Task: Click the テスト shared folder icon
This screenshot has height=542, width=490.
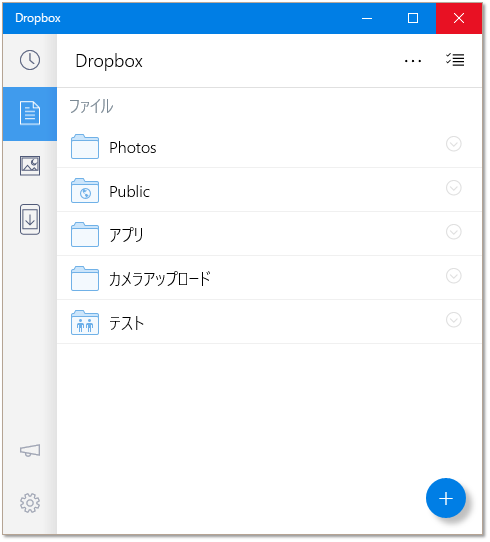Action: [x=85, y=323]
